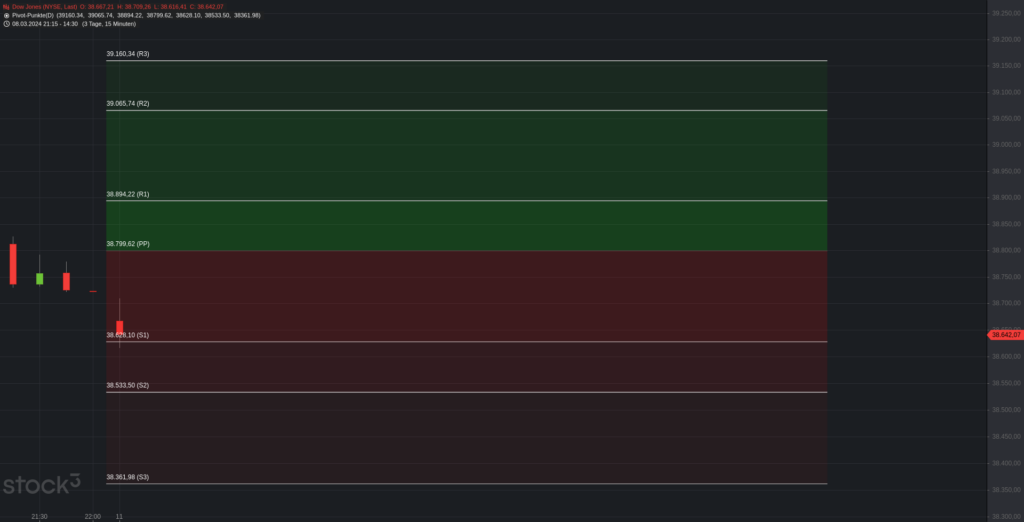Click the stock3 watermark logo

click(41, 483)
